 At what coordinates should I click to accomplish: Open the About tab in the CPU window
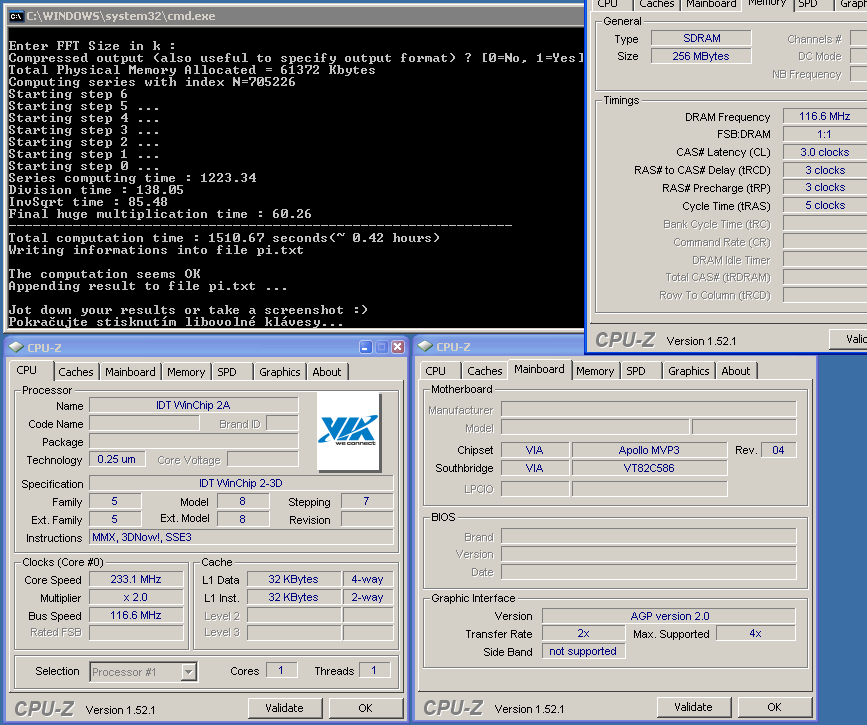tap(326, 372)
